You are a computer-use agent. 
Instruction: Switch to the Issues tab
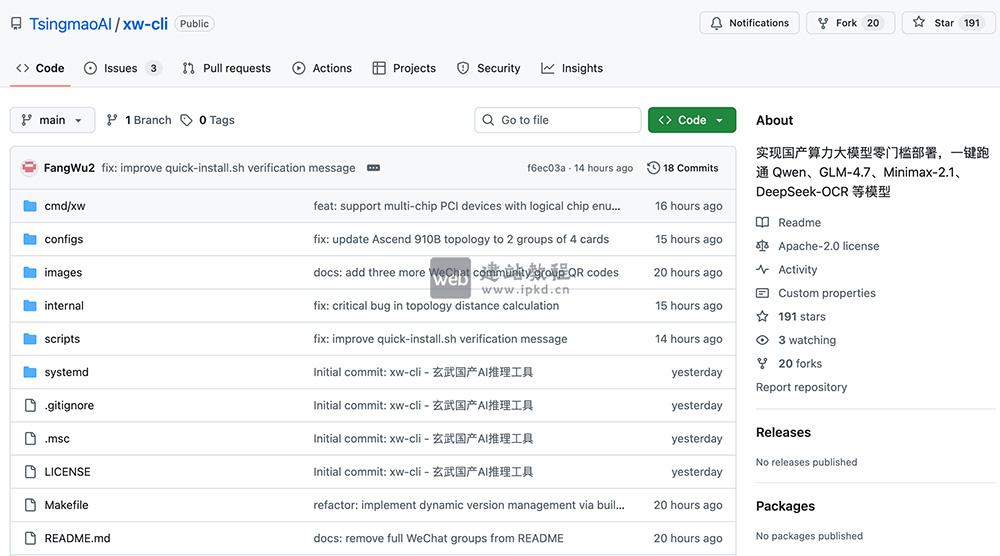click(x=121, y=68)
